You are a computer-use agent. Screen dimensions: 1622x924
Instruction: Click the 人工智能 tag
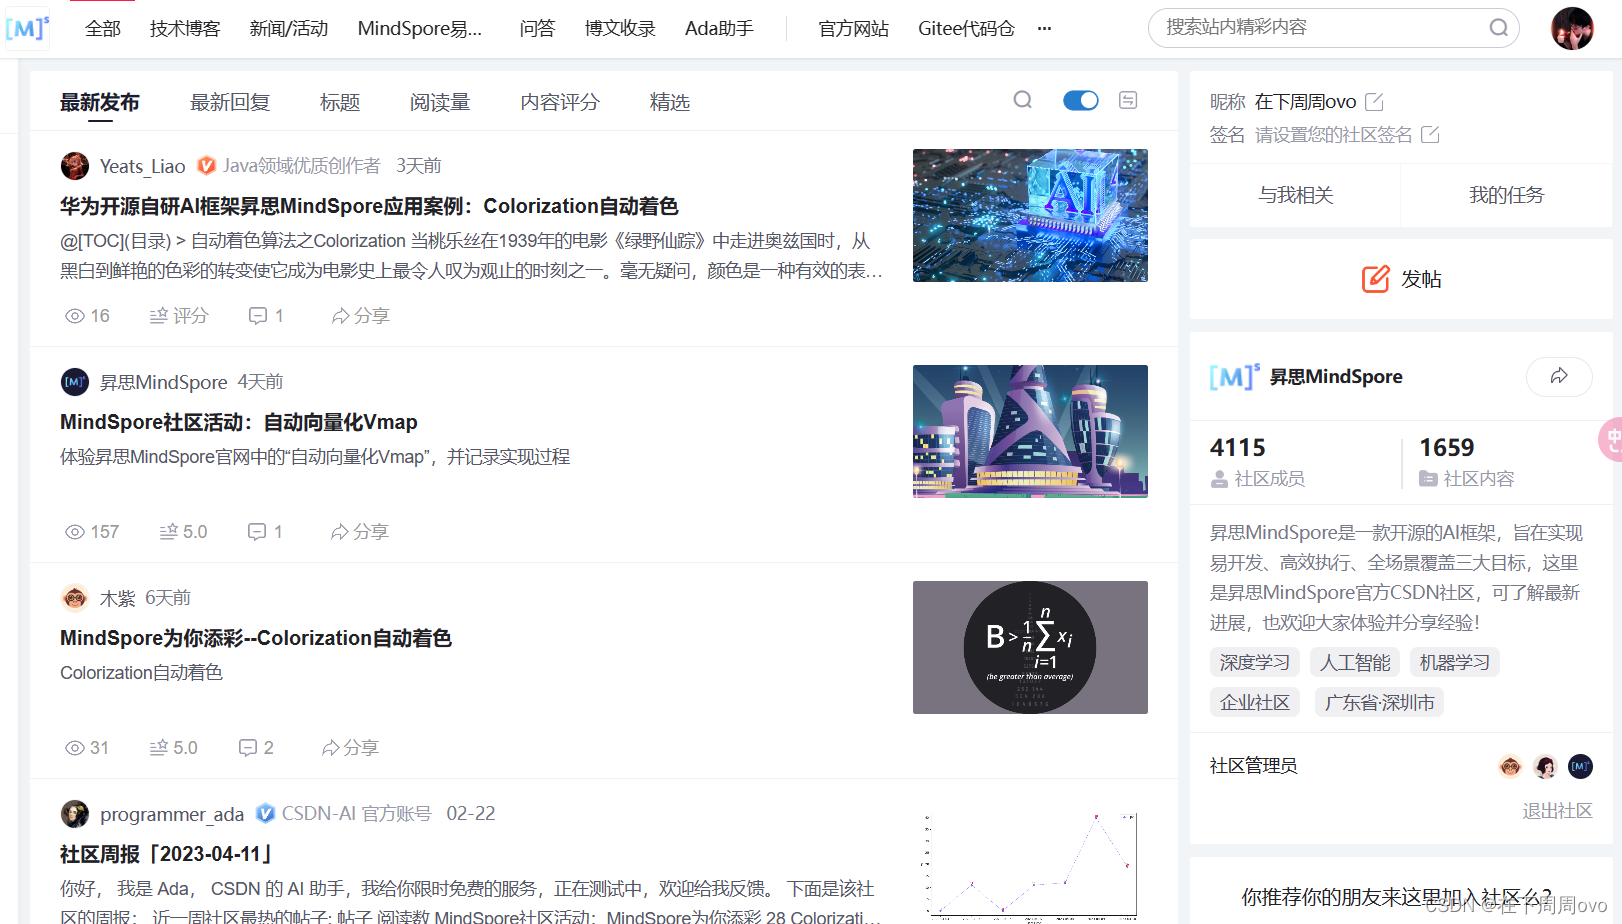coord(1355,663)
